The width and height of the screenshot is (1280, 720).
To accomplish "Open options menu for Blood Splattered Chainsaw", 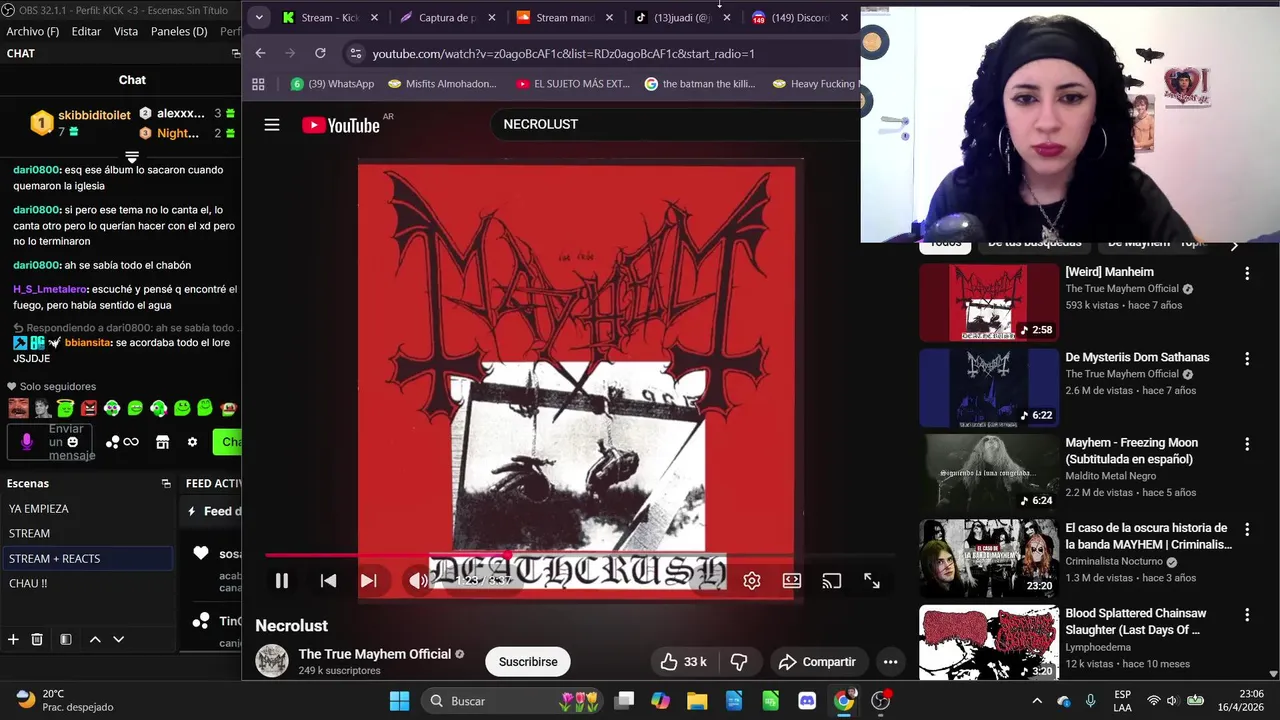I will (x=1247, y=614).
